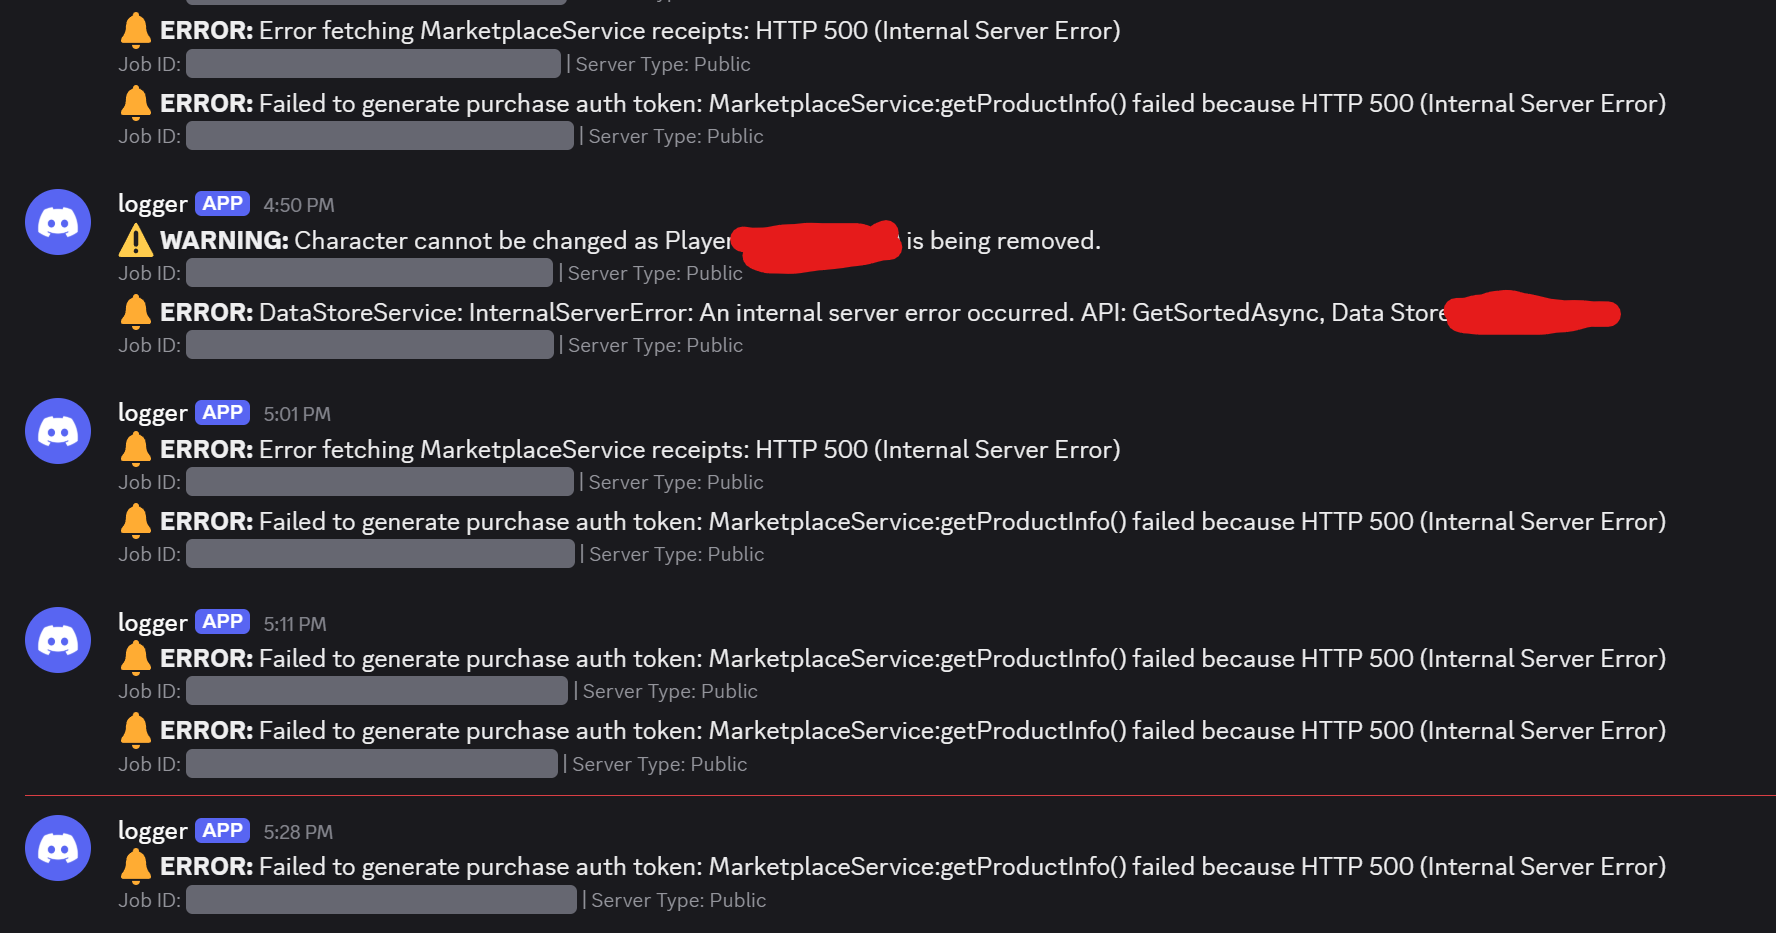Click the APP badge on the 5:01 PM message

[x=222, y=413]
